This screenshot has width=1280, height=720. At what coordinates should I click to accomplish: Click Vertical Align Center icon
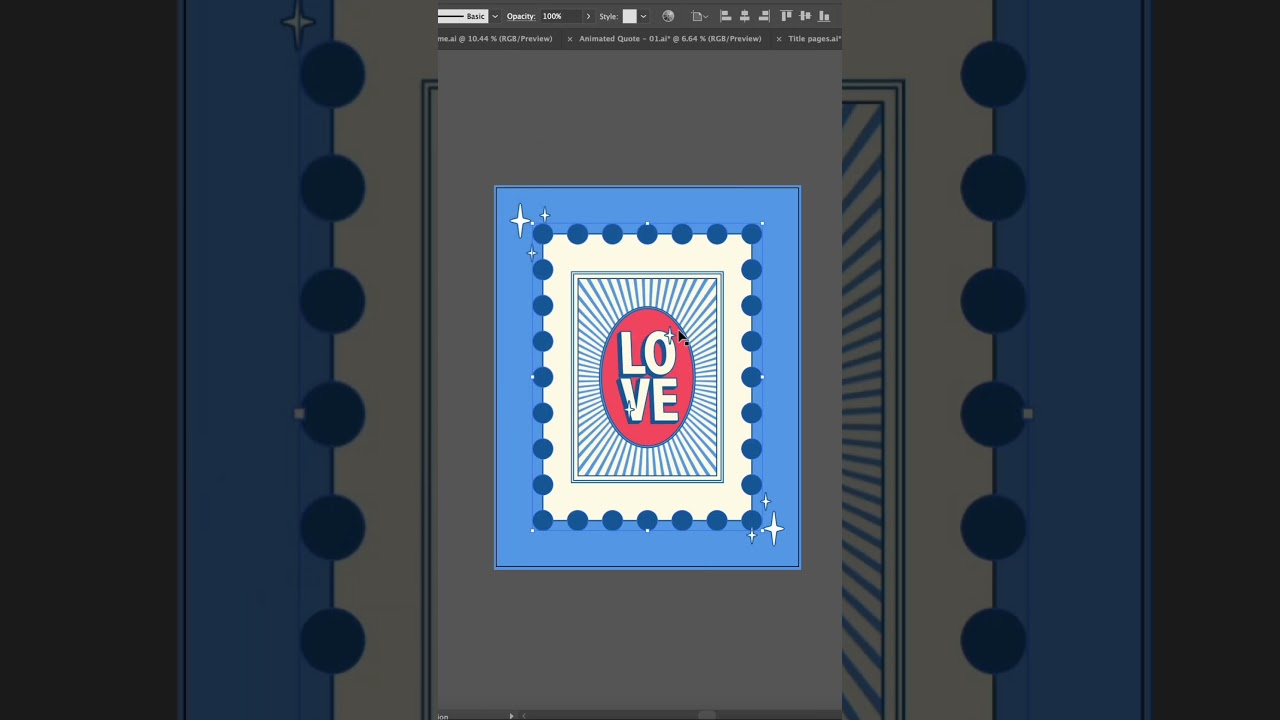pos(805,16)
